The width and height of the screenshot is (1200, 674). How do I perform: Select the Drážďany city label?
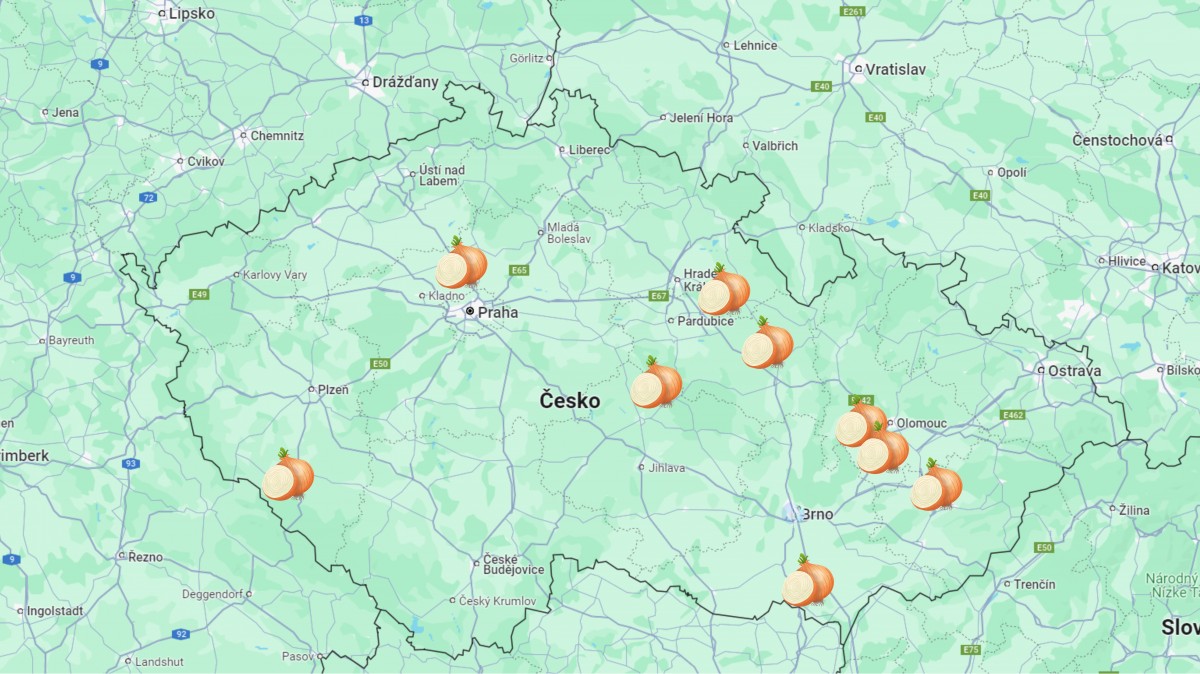click(x=405, y=82)
